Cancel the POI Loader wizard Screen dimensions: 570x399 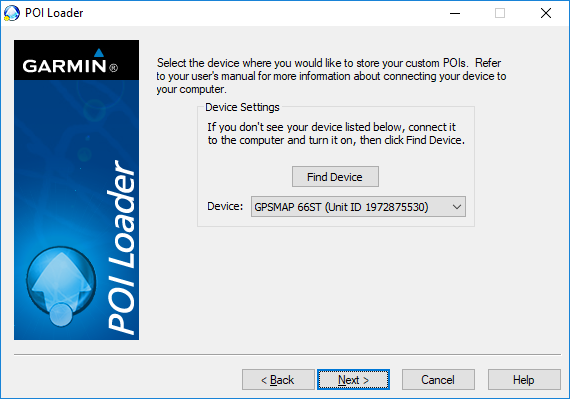point(438,380)
